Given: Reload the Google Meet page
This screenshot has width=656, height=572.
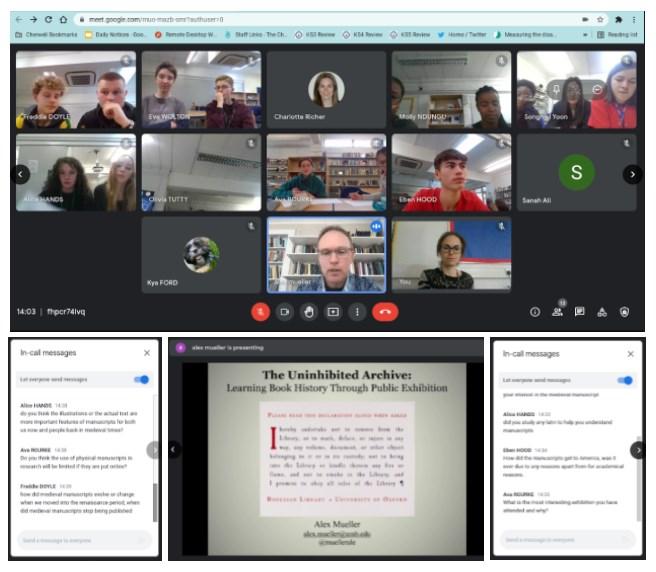Looking at the screenshot, I should (49, 19).
